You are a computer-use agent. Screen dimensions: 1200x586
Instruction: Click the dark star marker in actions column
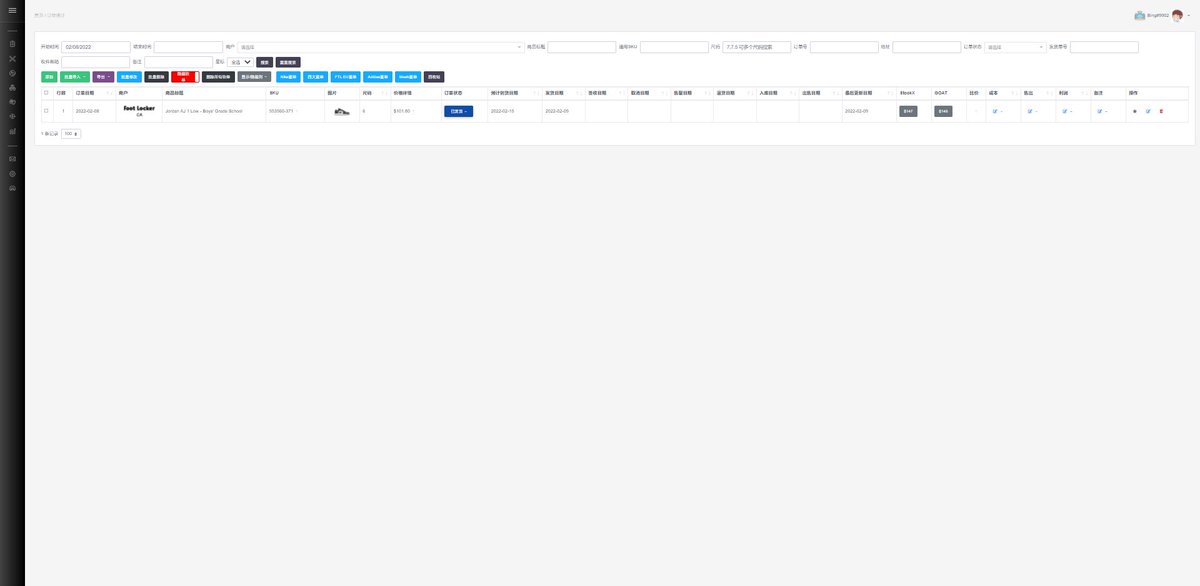[1135, 111]
